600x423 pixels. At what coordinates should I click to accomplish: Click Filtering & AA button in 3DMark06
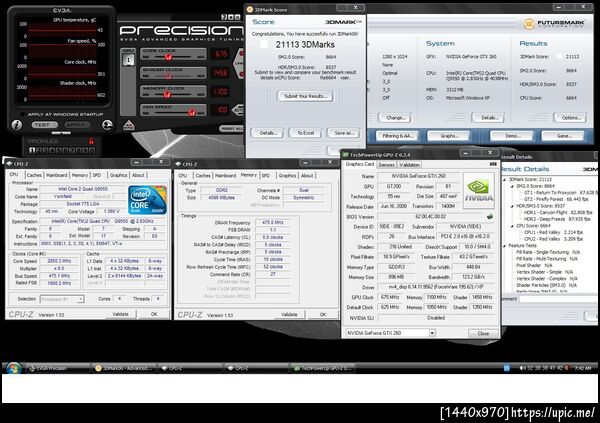(x=398, y=136)
